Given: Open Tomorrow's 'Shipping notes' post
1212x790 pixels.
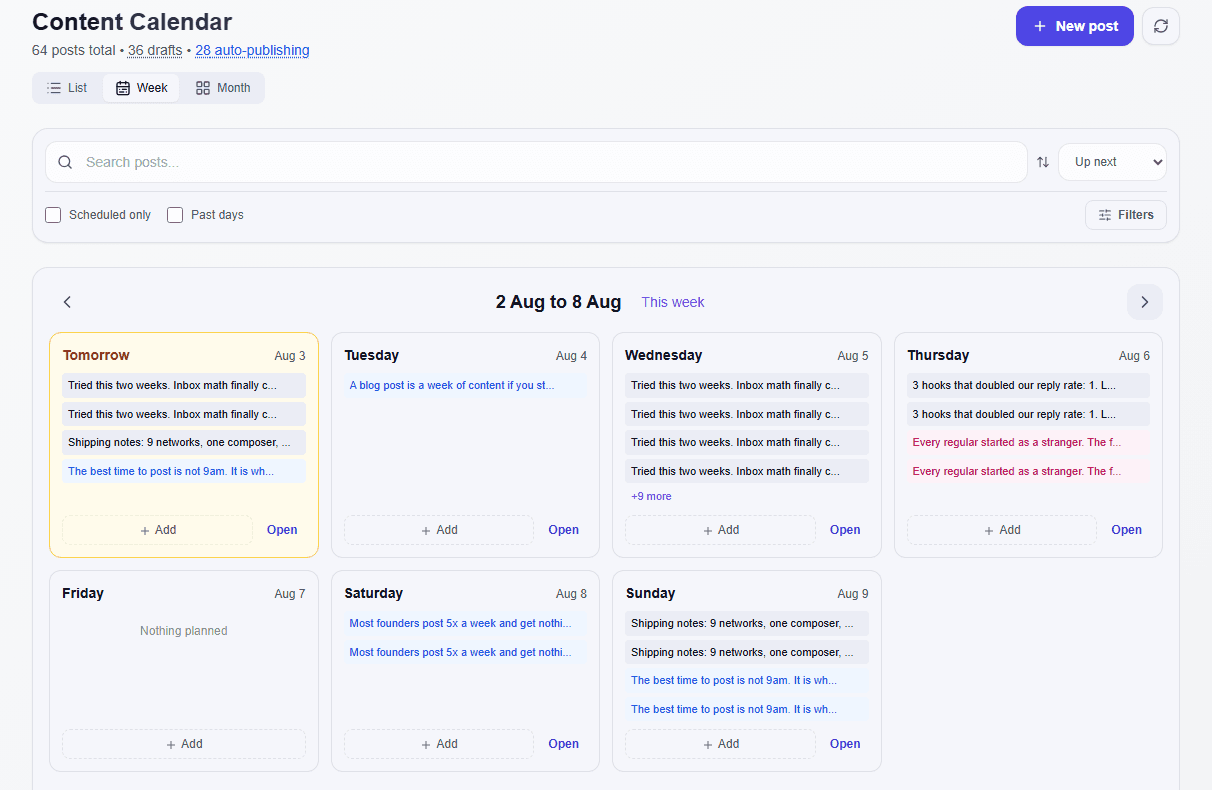Looking at the screenshot, I should [184, 442].
